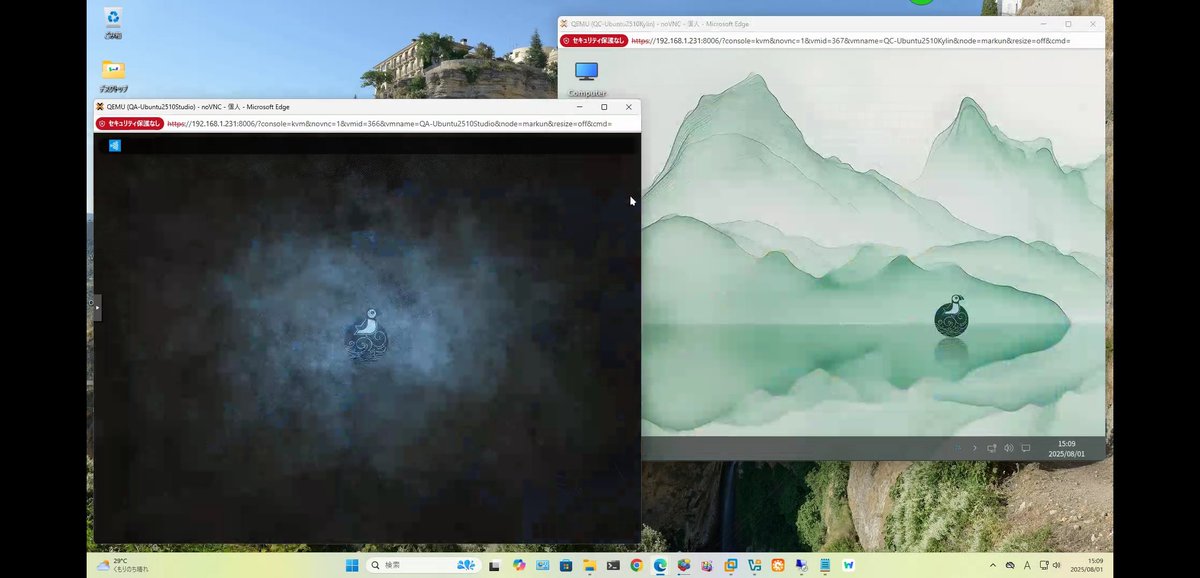The width and height of the screenshot is (1200, 578).
Task: Open File Explorer from the taskbar
Action: [x=589, y=565]
